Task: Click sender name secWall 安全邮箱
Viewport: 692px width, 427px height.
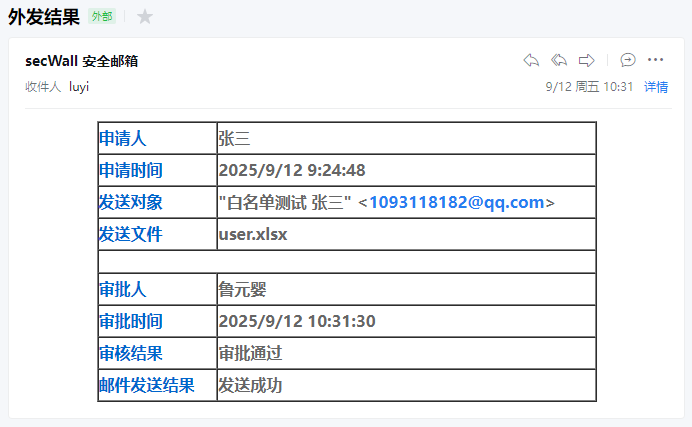Action: point(81,61)
